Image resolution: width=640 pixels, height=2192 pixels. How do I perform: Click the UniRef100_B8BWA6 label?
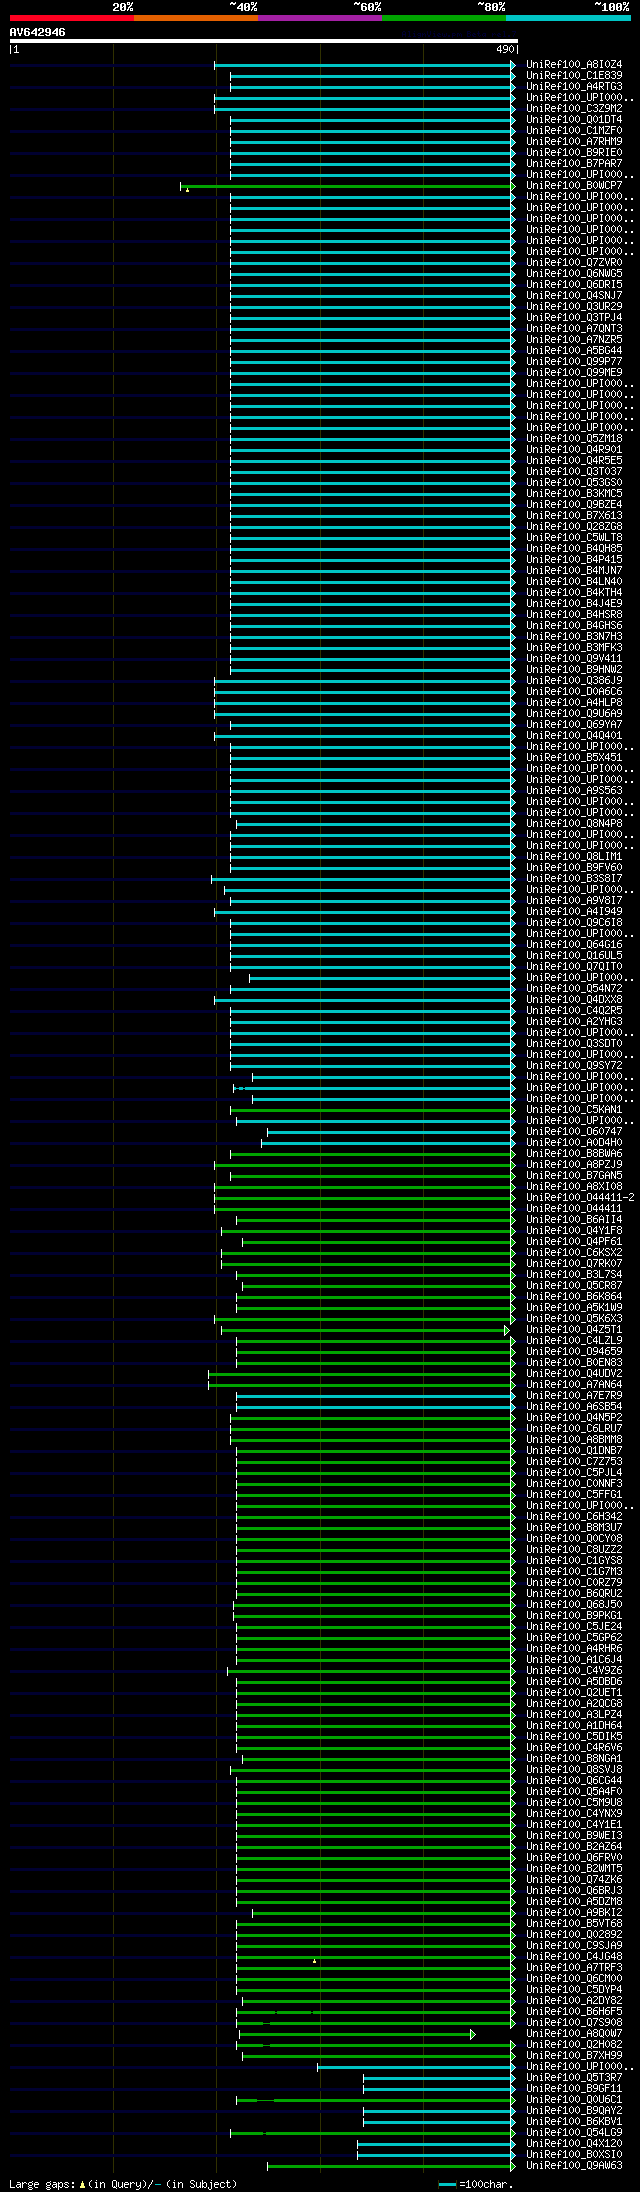pos(574,1154)
